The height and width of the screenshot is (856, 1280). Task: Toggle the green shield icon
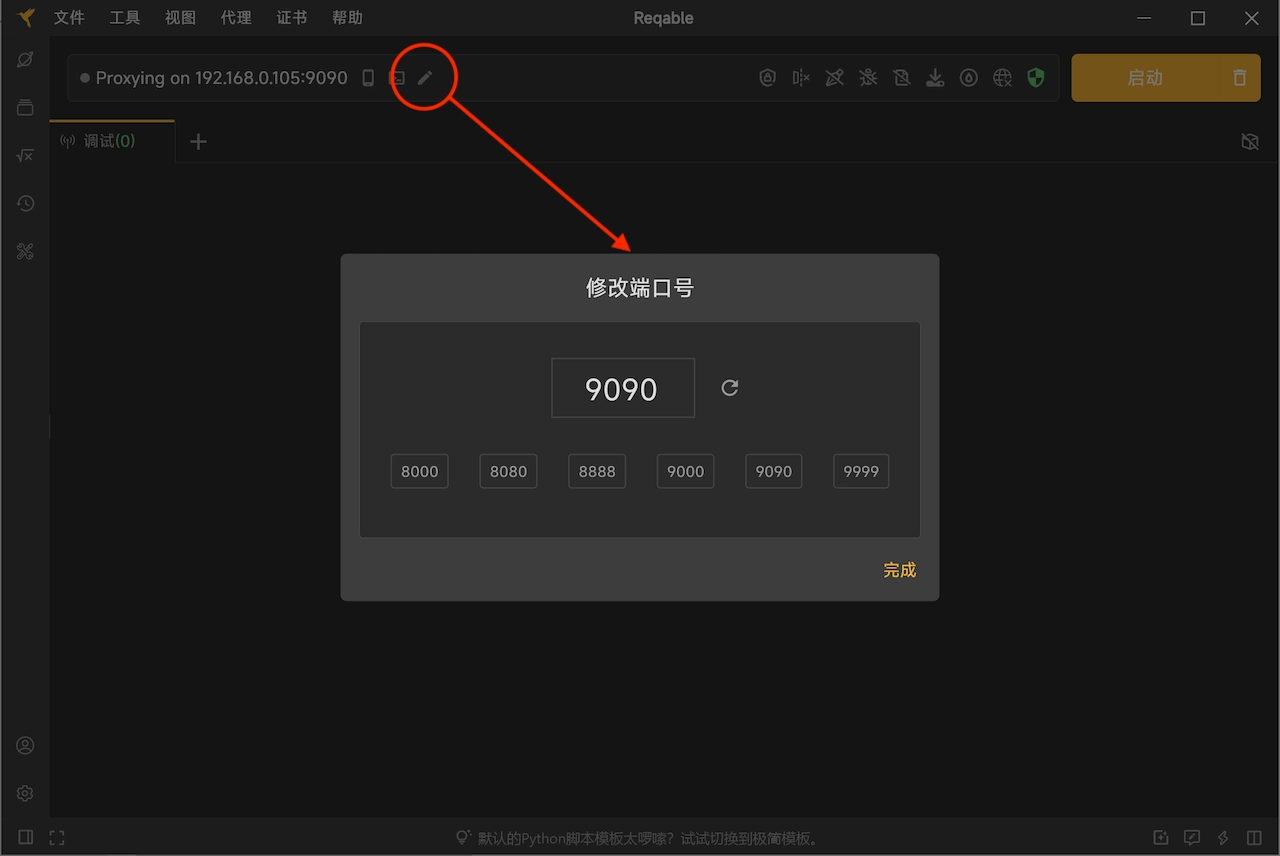(1036, 78)
